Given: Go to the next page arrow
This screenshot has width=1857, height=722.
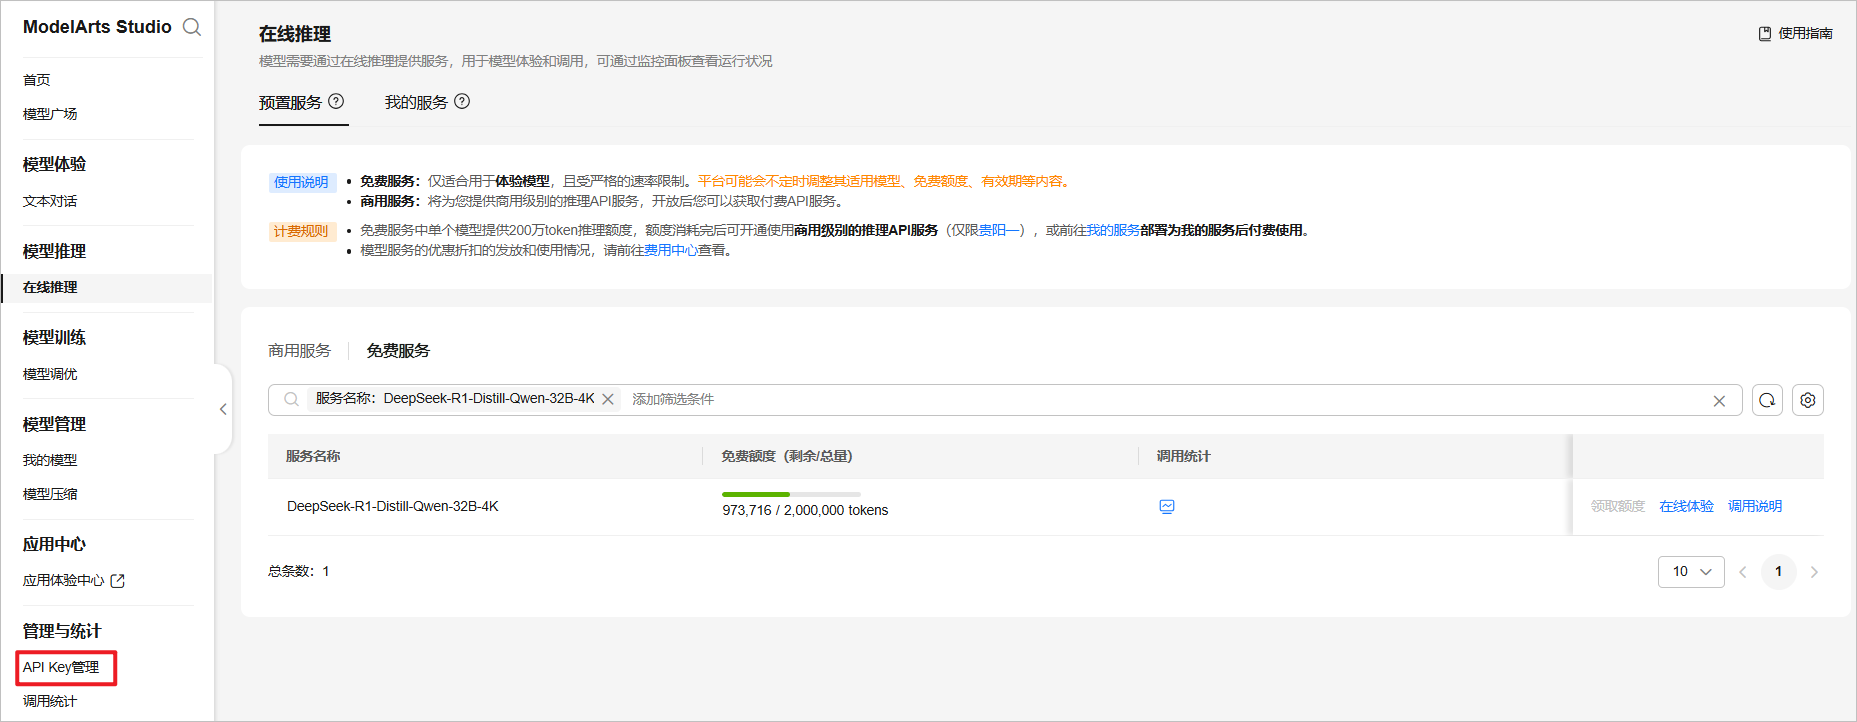Looking at the screenshot, I should 1814,572.
